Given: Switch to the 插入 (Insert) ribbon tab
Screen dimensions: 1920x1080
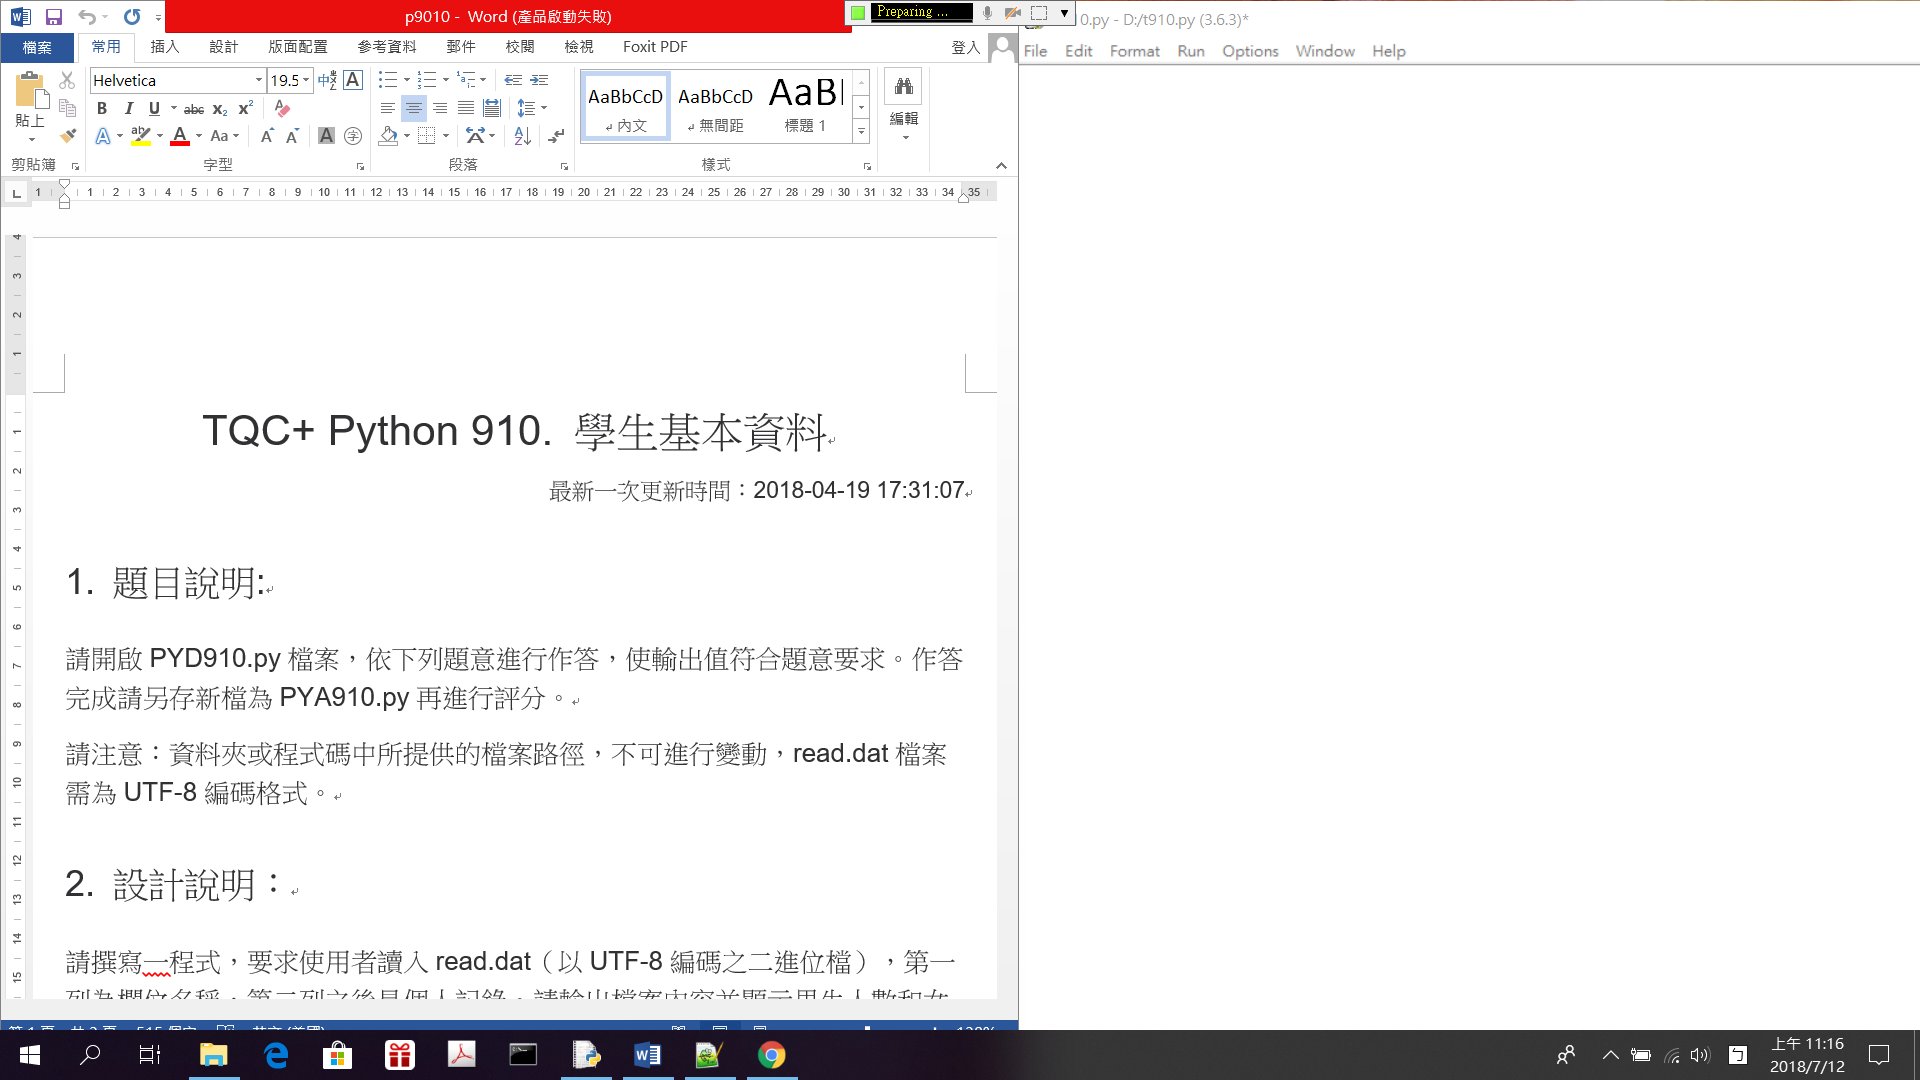Looking at the screenshot, I should pyautogui.click(x=164, y=47).
